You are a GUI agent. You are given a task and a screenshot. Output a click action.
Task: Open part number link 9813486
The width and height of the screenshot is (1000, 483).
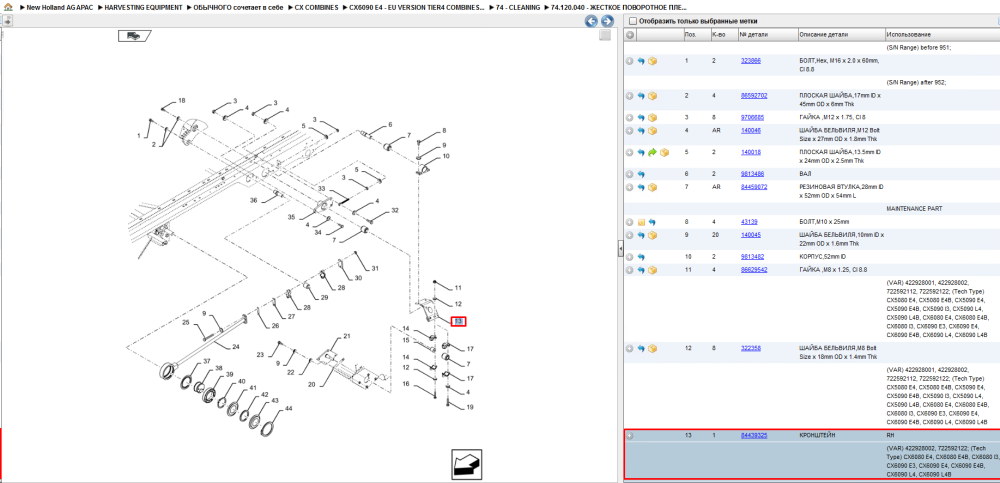point(752,174)
